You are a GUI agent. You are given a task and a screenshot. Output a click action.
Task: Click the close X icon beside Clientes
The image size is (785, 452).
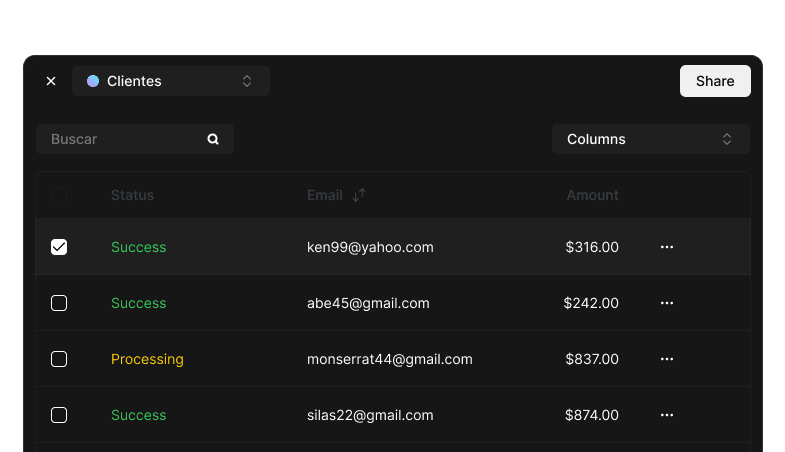click(51, 81)
